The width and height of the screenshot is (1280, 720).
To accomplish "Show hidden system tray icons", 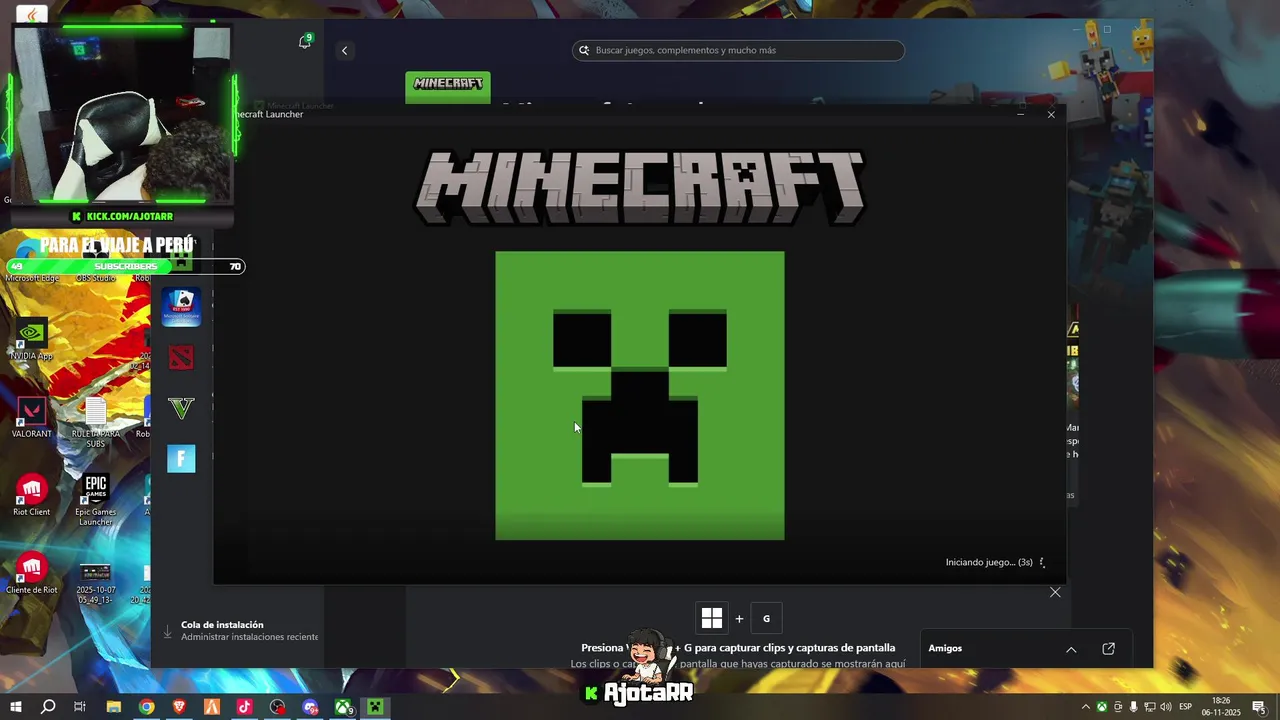I will point(1086,707).
